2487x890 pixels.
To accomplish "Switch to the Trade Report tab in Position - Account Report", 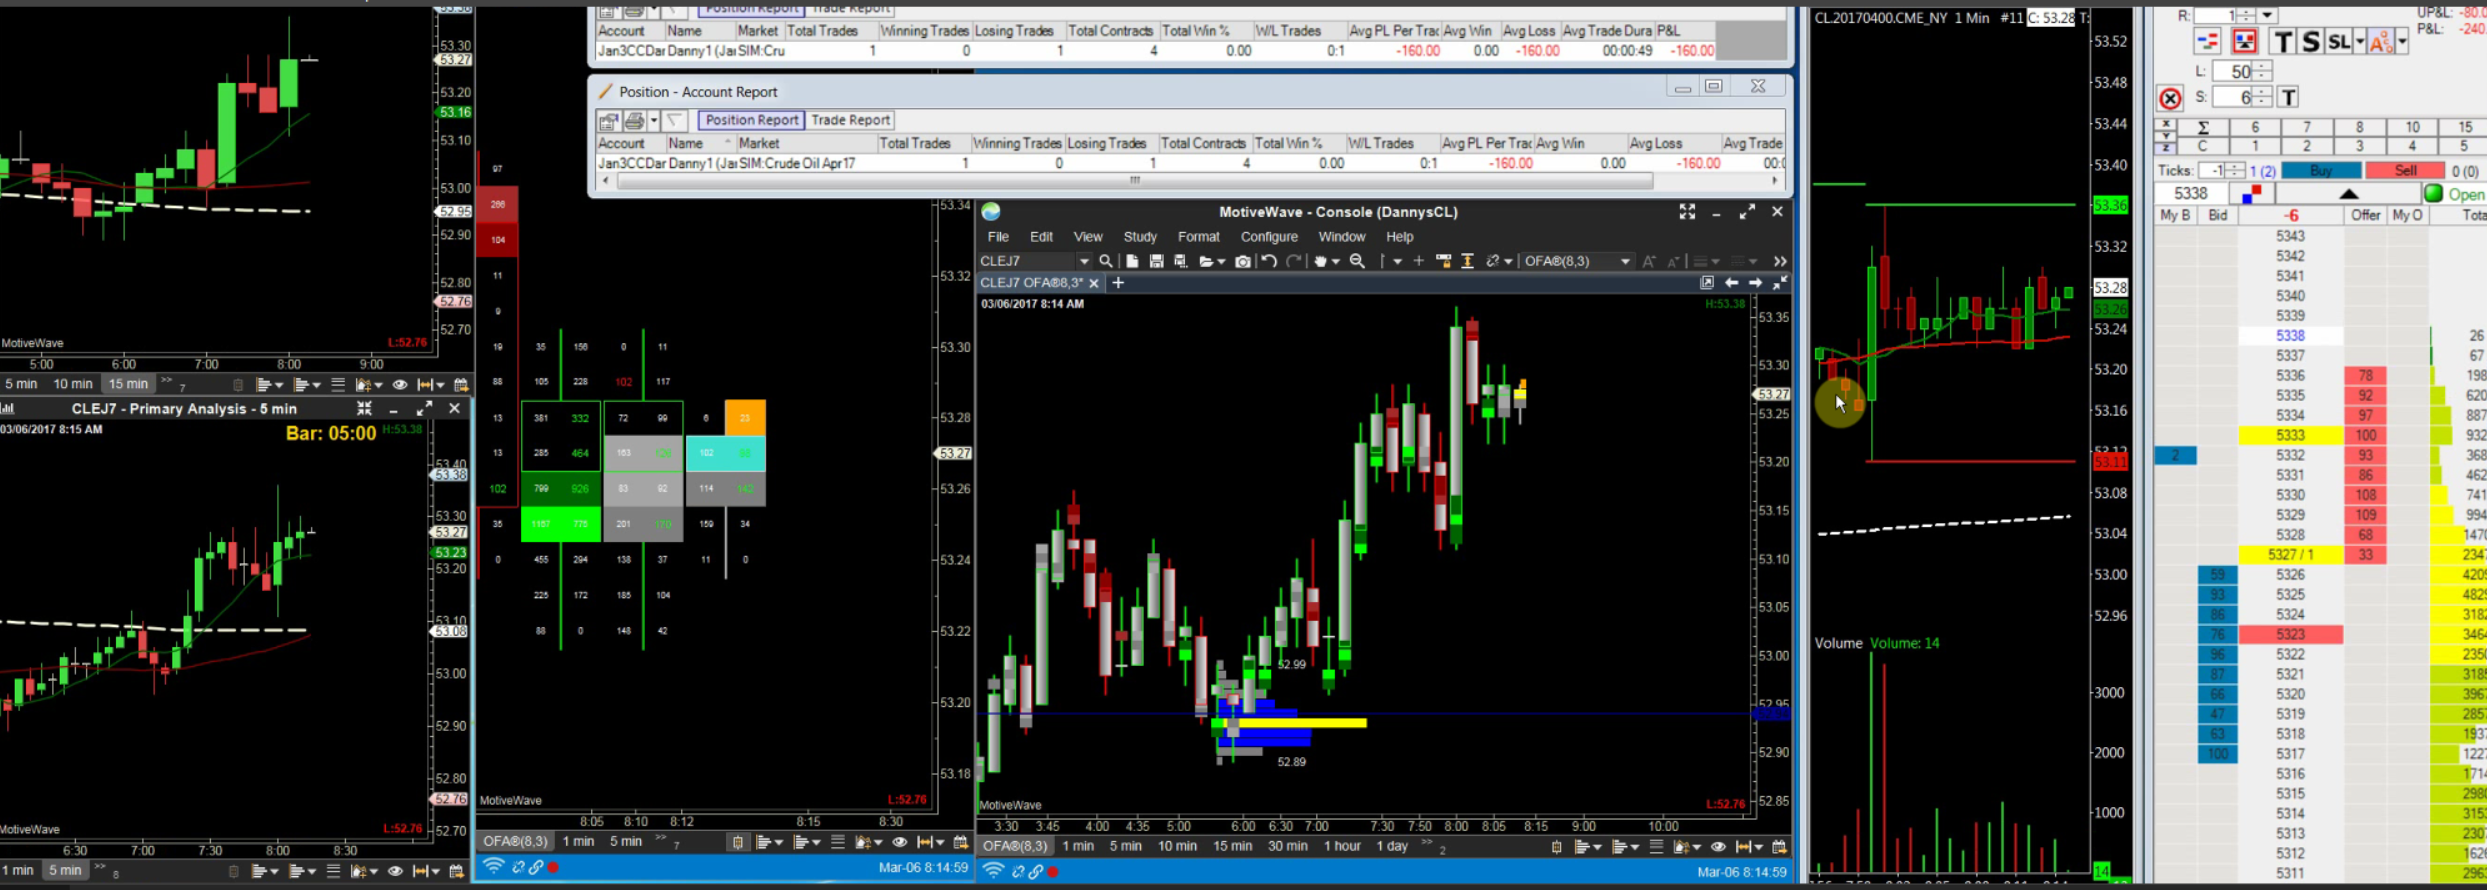I will pyautogui.click(x=850, y=120).
